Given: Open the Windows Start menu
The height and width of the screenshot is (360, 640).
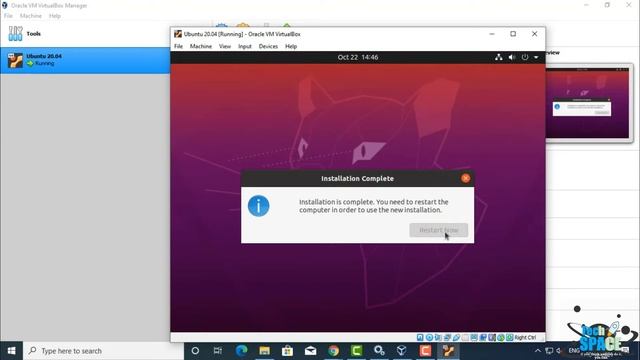Looking at the screenshot, I should pyautogui.click(x=11, y=351).
